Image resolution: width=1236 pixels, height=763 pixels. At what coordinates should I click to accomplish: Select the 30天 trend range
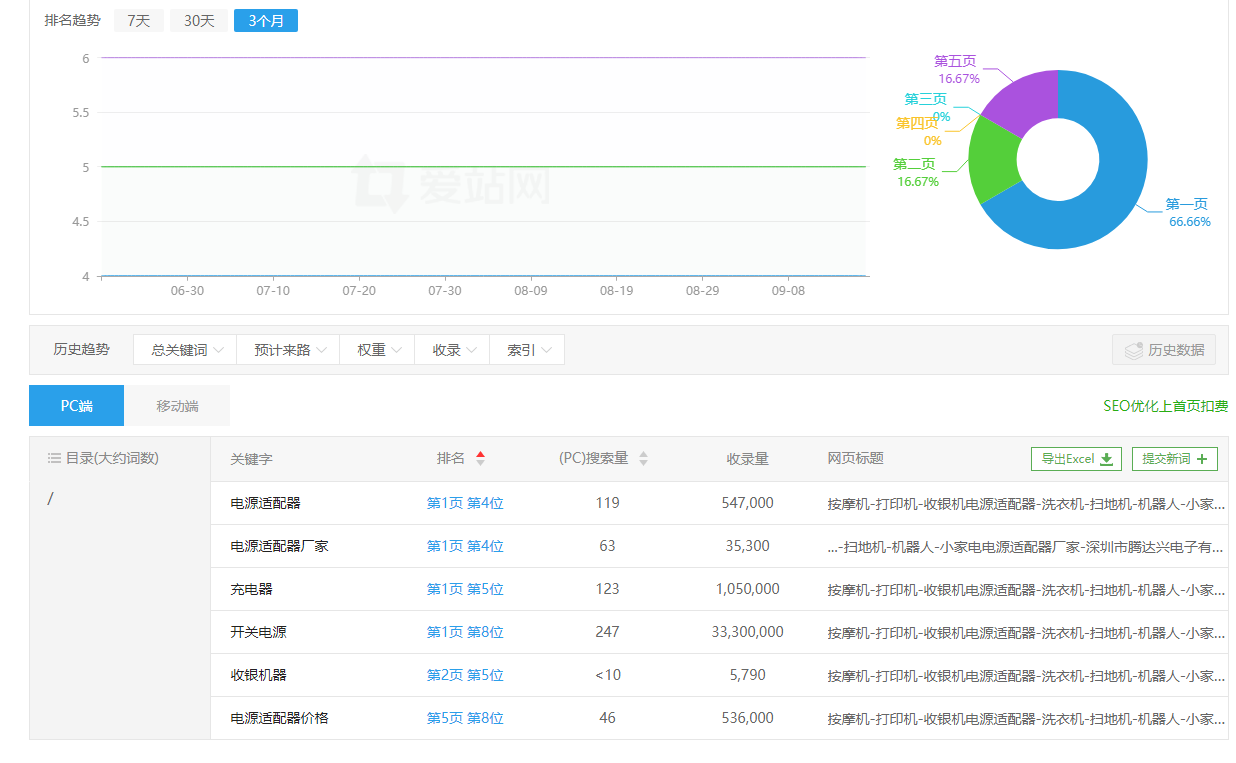pyautogui.click(x=199, y=20)
